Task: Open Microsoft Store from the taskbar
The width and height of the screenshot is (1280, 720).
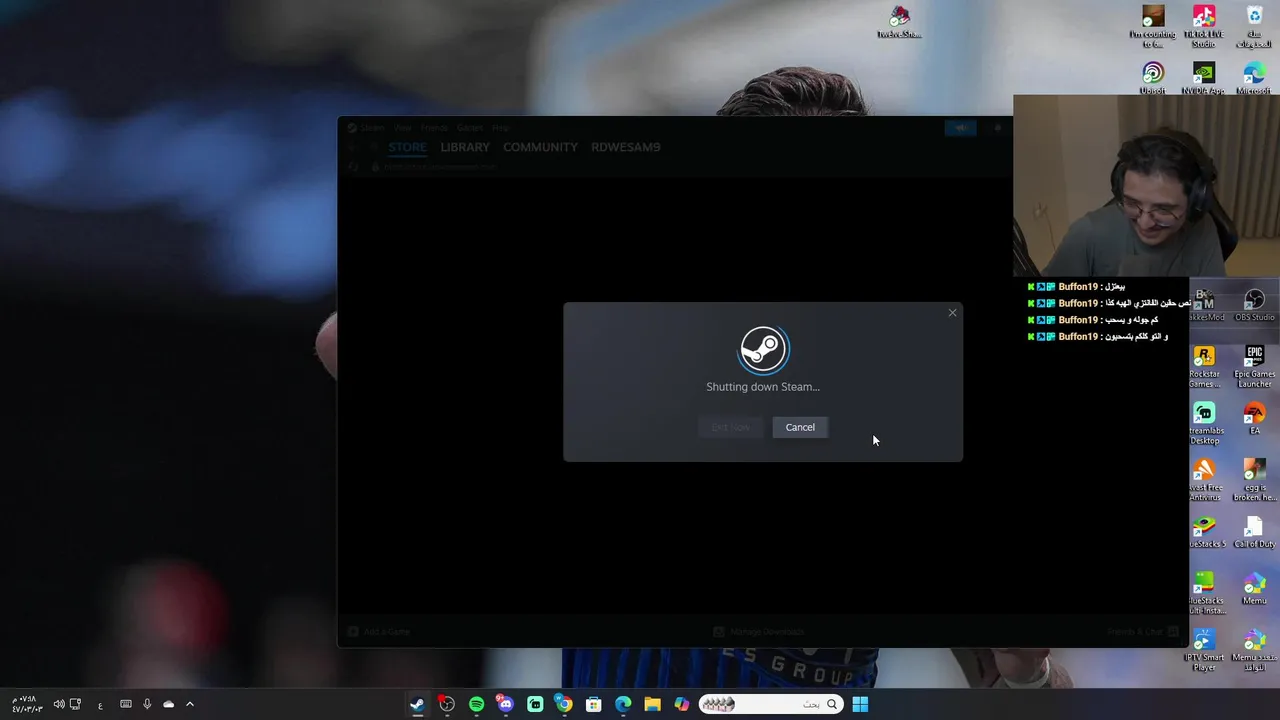Action: click(x=593, y=704)
